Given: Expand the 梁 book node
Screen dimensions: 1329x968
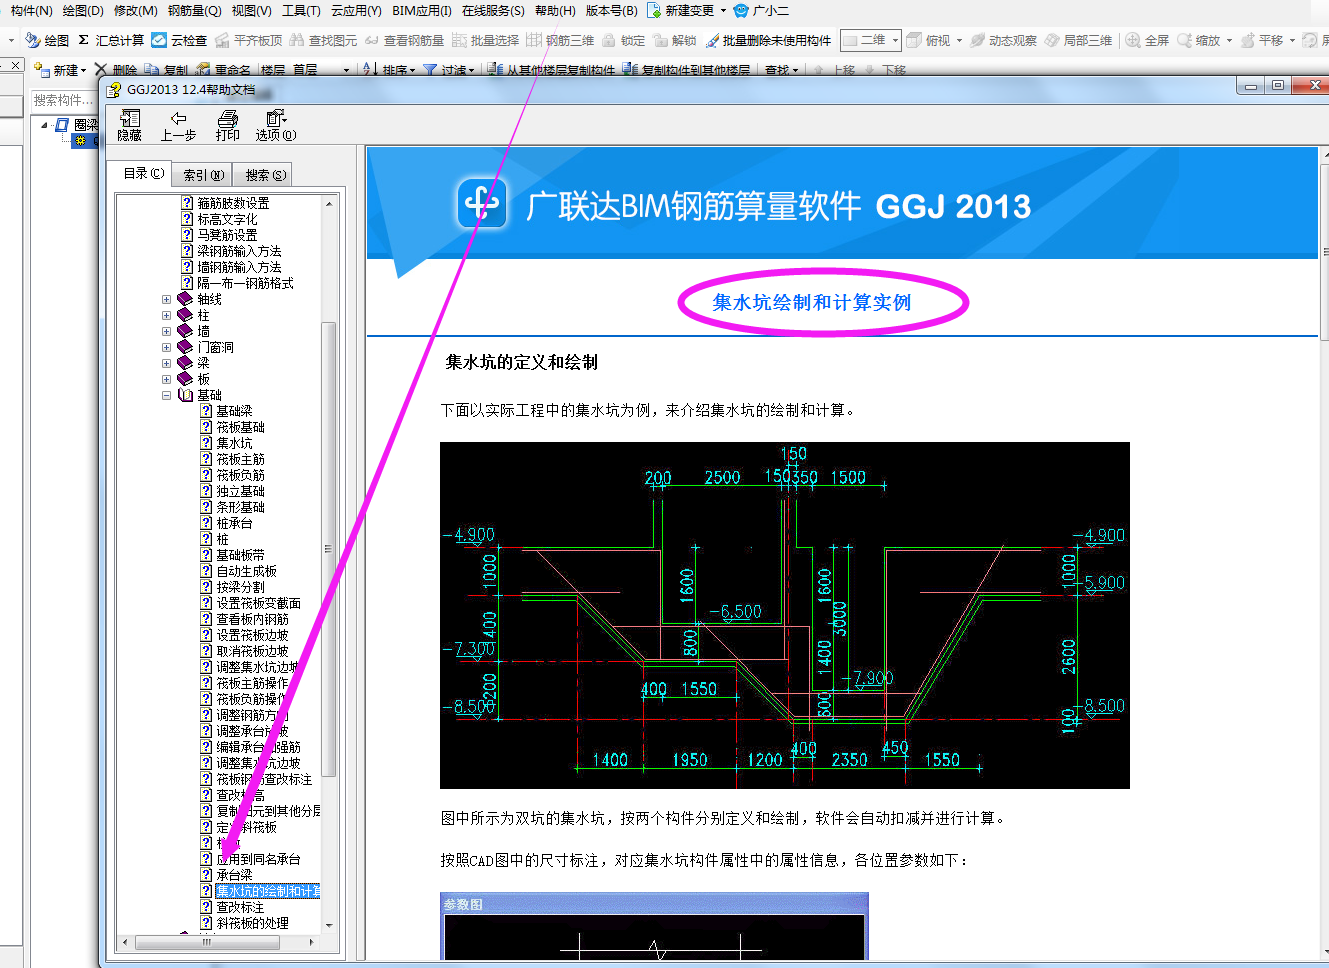Looking at the screenshot, I should (x=166, y=363).
